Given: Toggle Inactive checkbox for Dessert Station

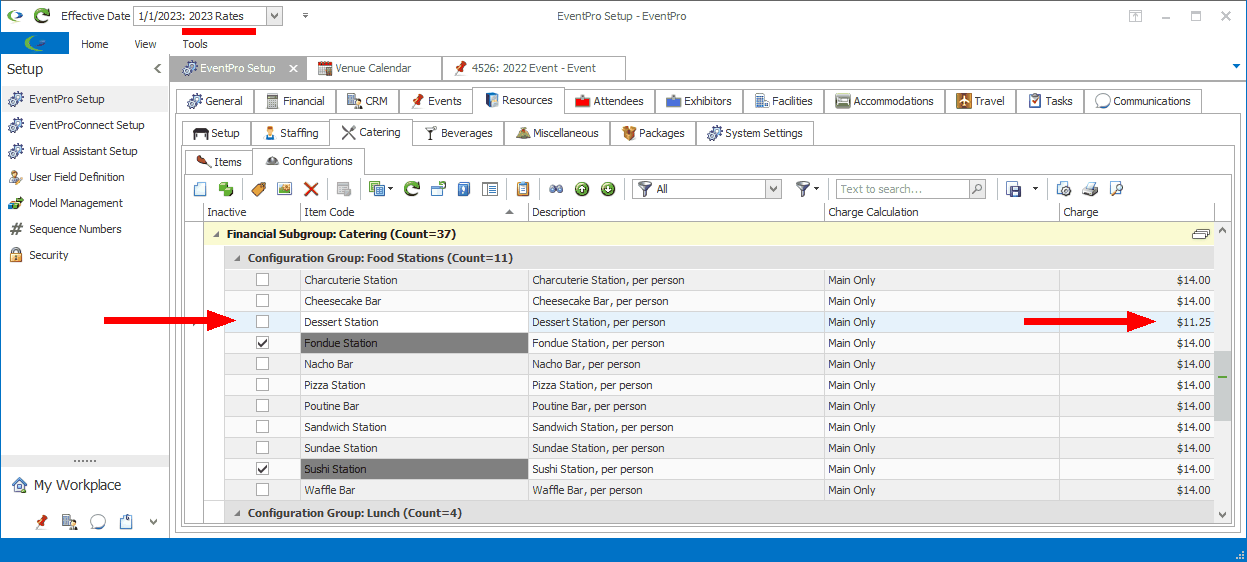Looking at the screenshot, I should tap(262, 322).
